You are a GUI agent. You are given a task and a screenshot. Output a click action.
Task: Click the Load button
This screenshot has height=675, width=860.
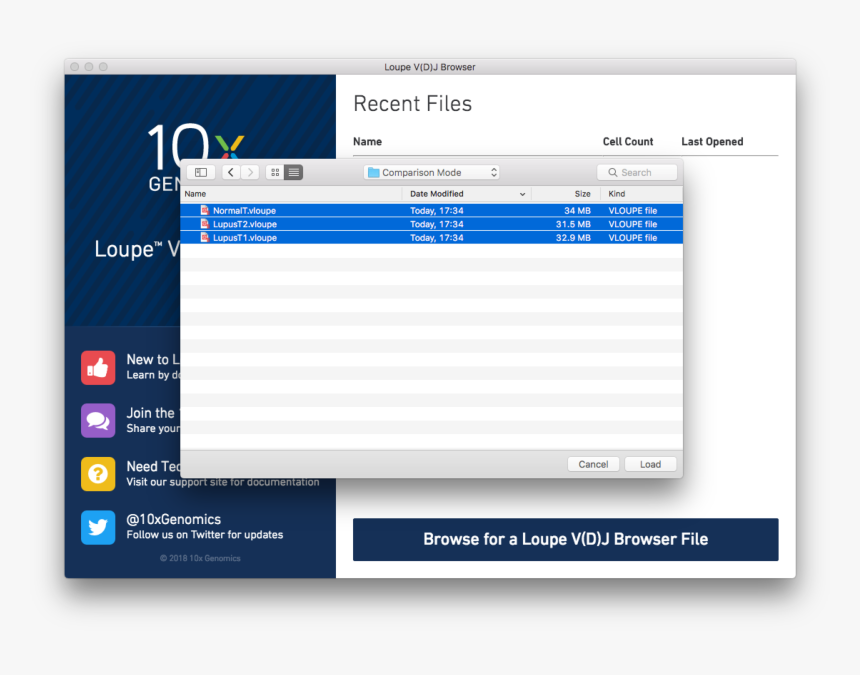pos(650,463)
